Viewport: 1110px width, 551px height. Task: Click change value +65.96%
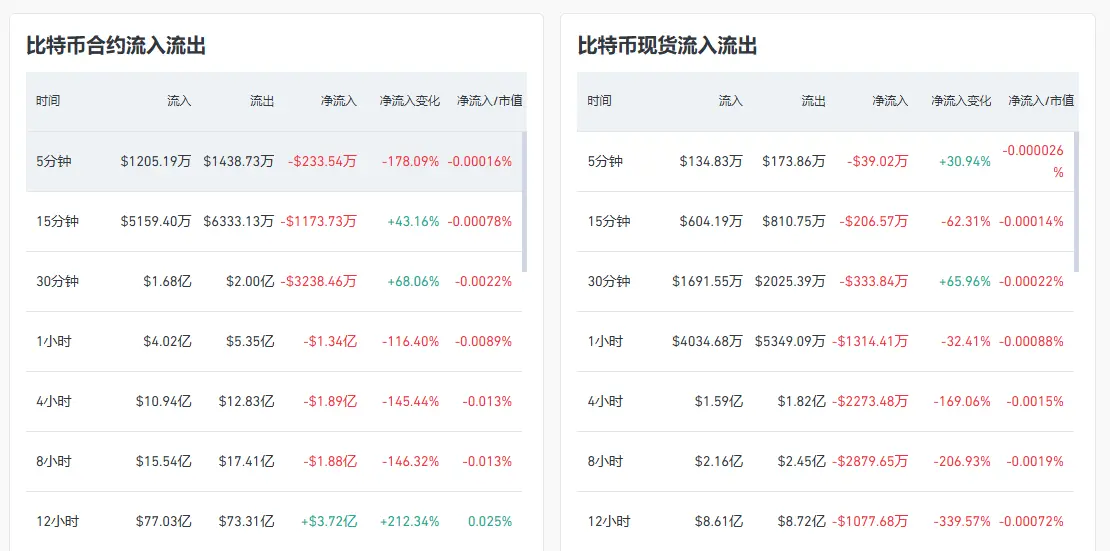coord(965,281)
